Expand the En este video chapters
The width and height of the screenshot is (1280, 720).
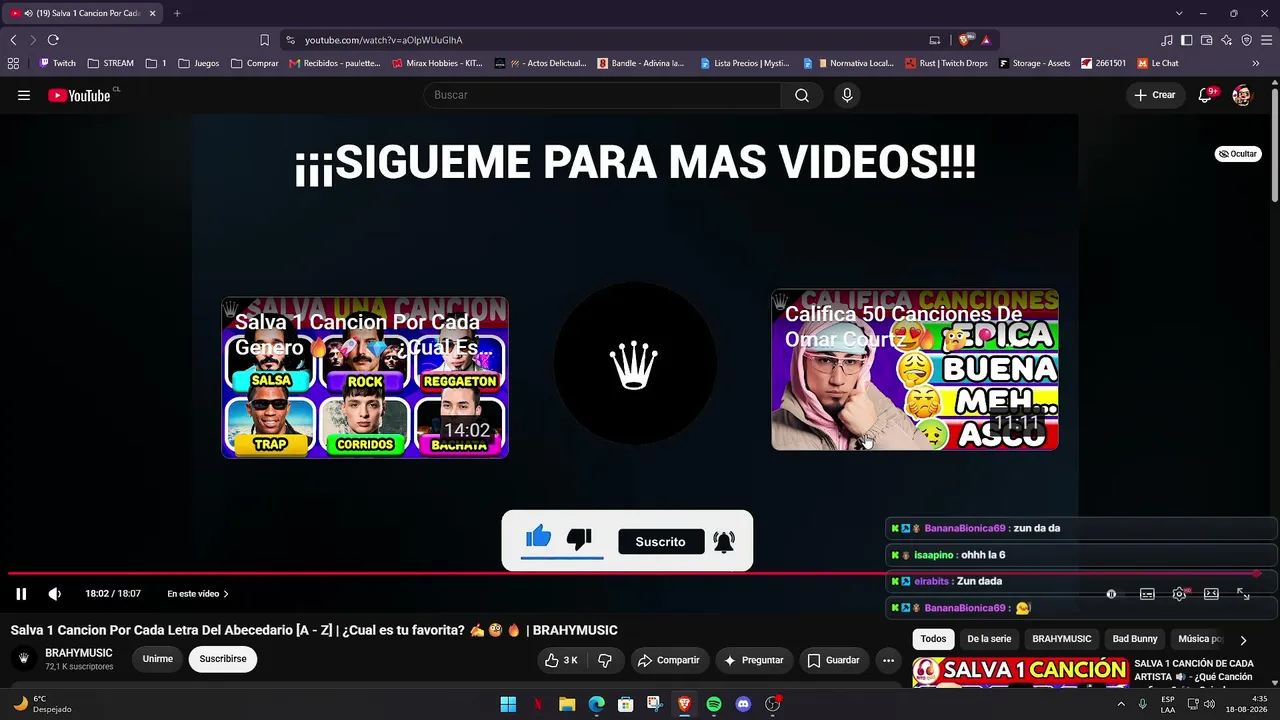[x=198, y=594]
